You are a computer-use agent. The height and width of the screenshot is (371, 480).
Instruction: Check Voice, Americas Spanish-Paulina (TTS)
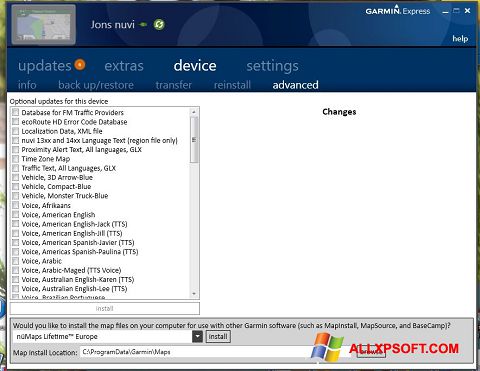pyautogui.click(x=16, y=251)
